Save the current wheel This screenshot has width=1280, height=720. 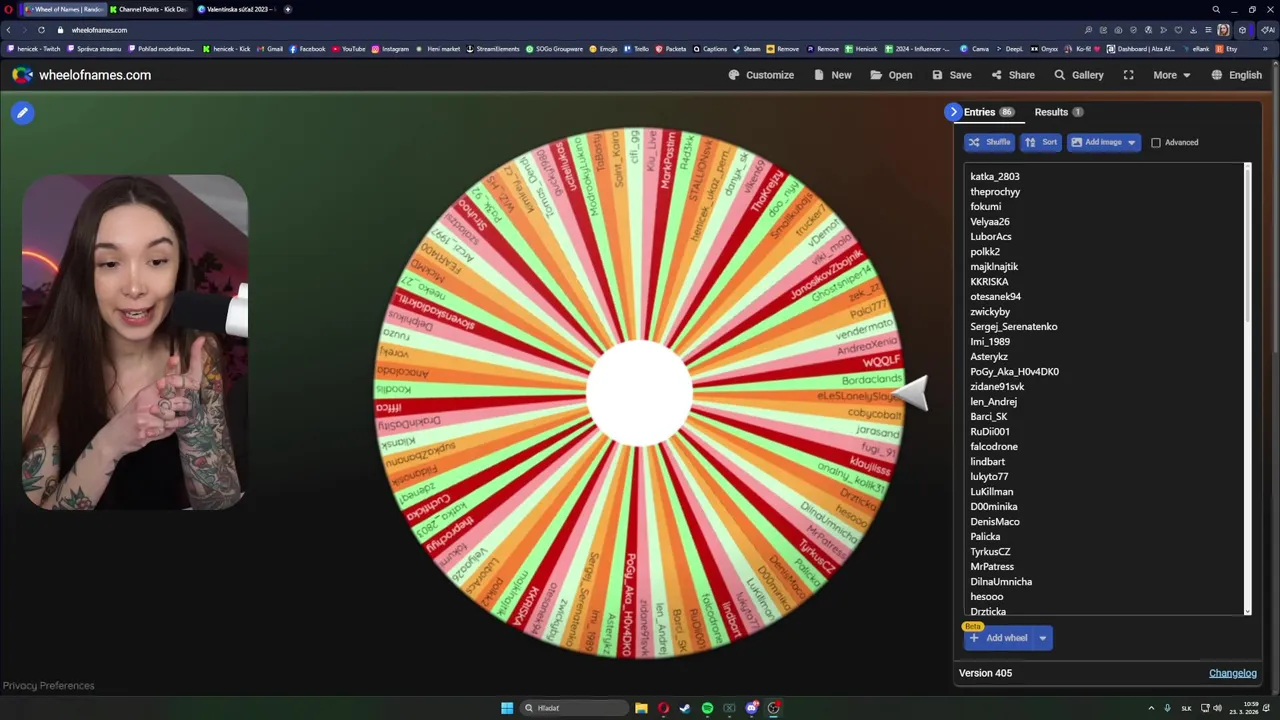click(x=951, y=75)
